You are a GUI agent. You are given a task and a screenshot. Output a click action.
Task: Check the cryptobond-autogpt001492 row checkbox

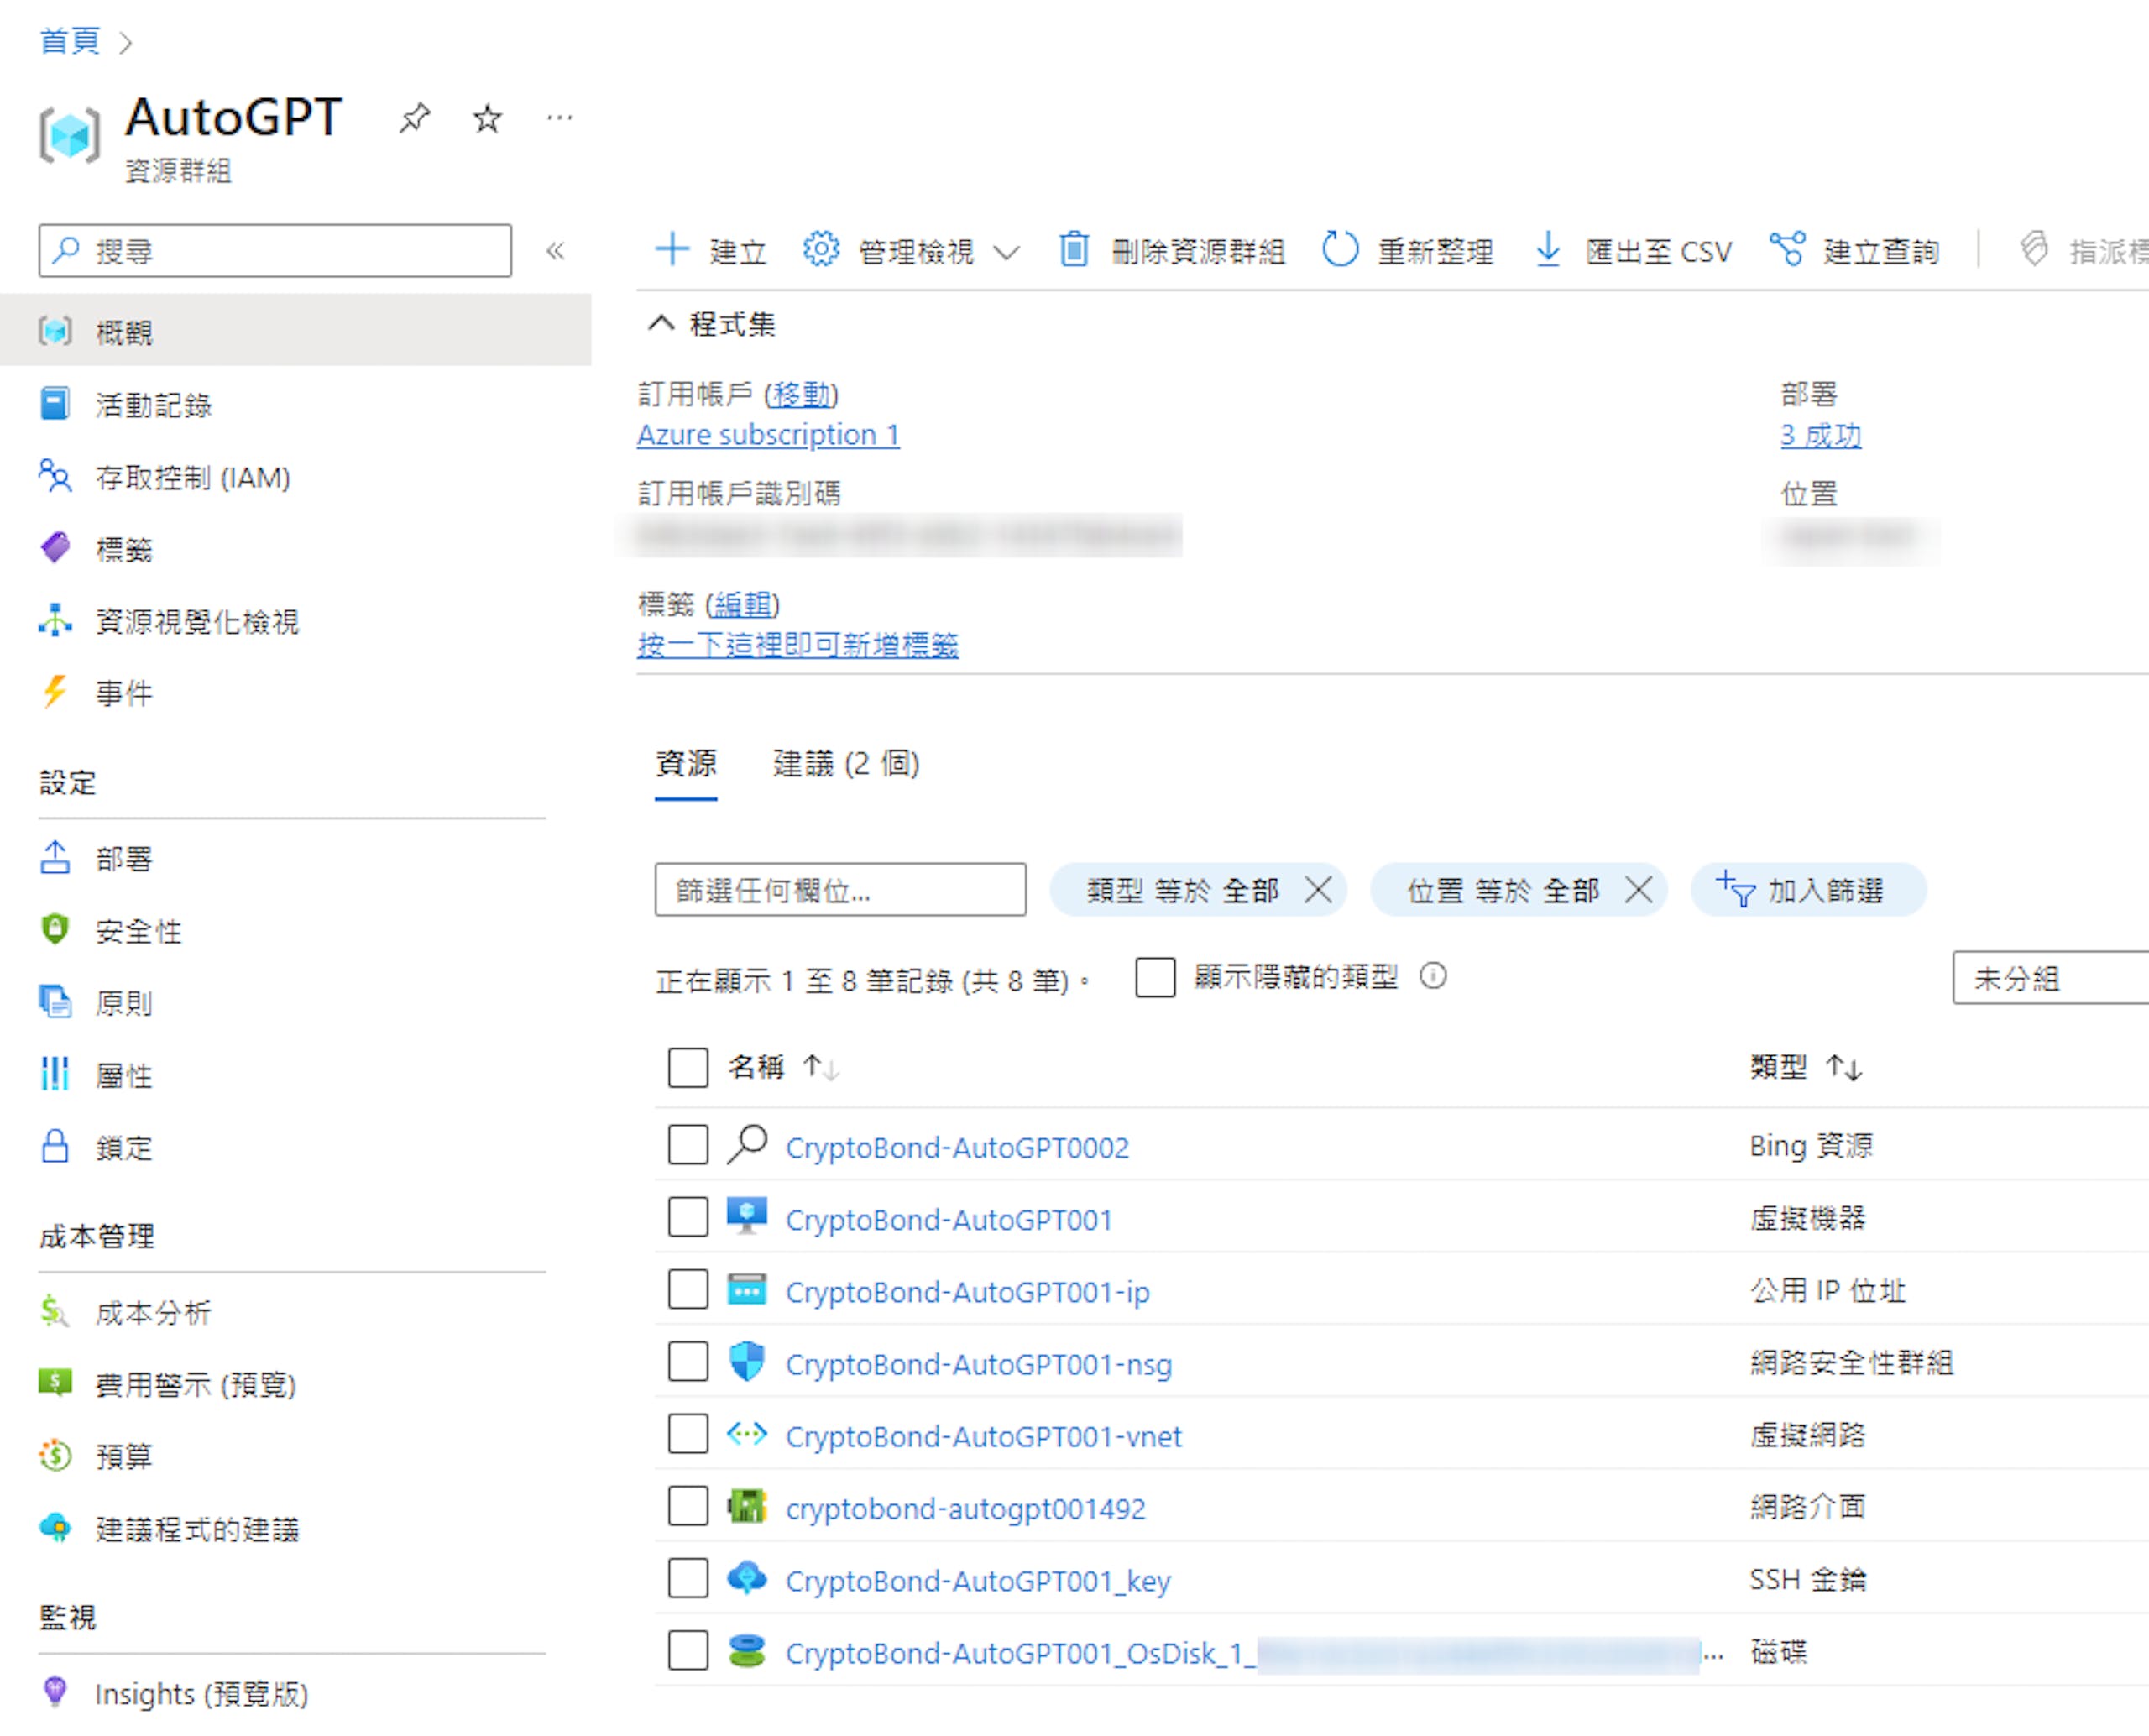click(688, 1506)
